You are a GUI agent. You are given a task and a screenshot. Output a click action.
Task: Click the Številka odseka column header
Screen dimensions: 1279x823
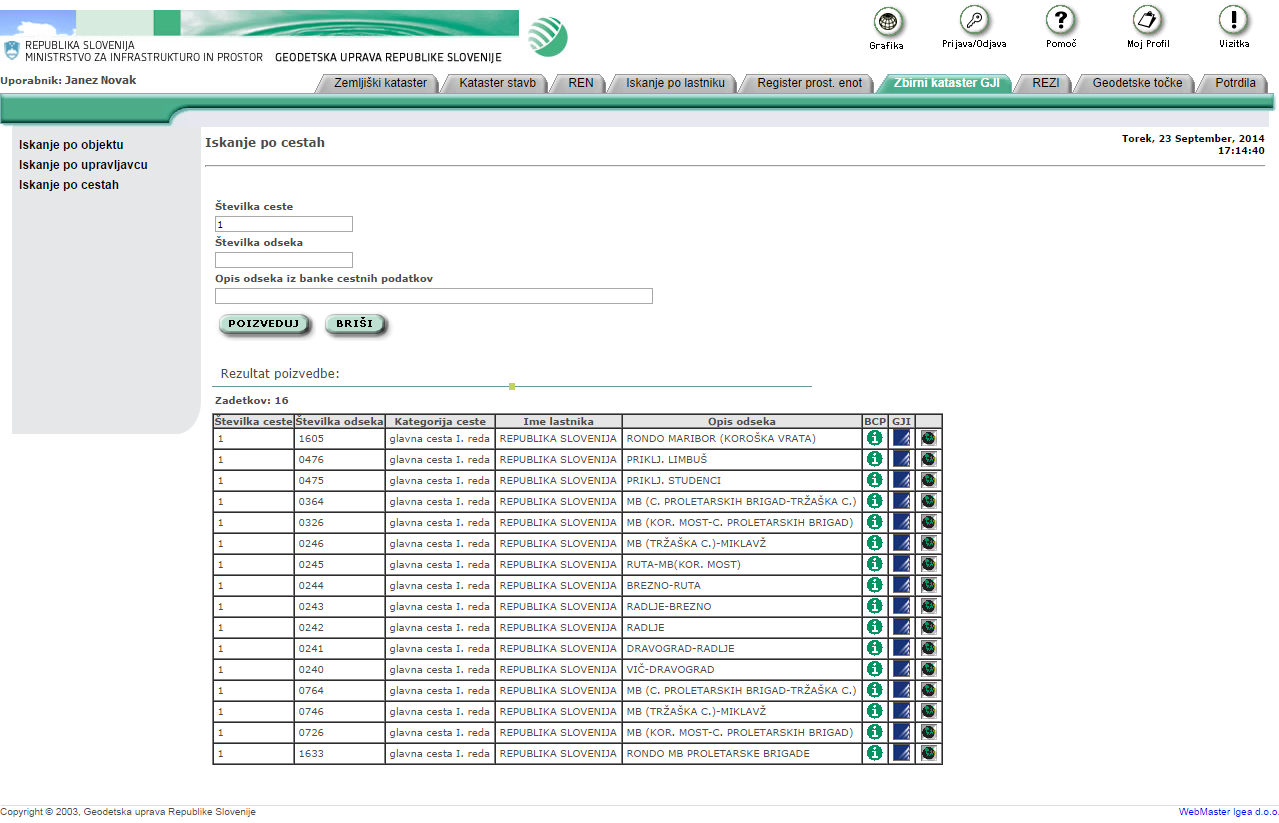click(x=340, y=421)
